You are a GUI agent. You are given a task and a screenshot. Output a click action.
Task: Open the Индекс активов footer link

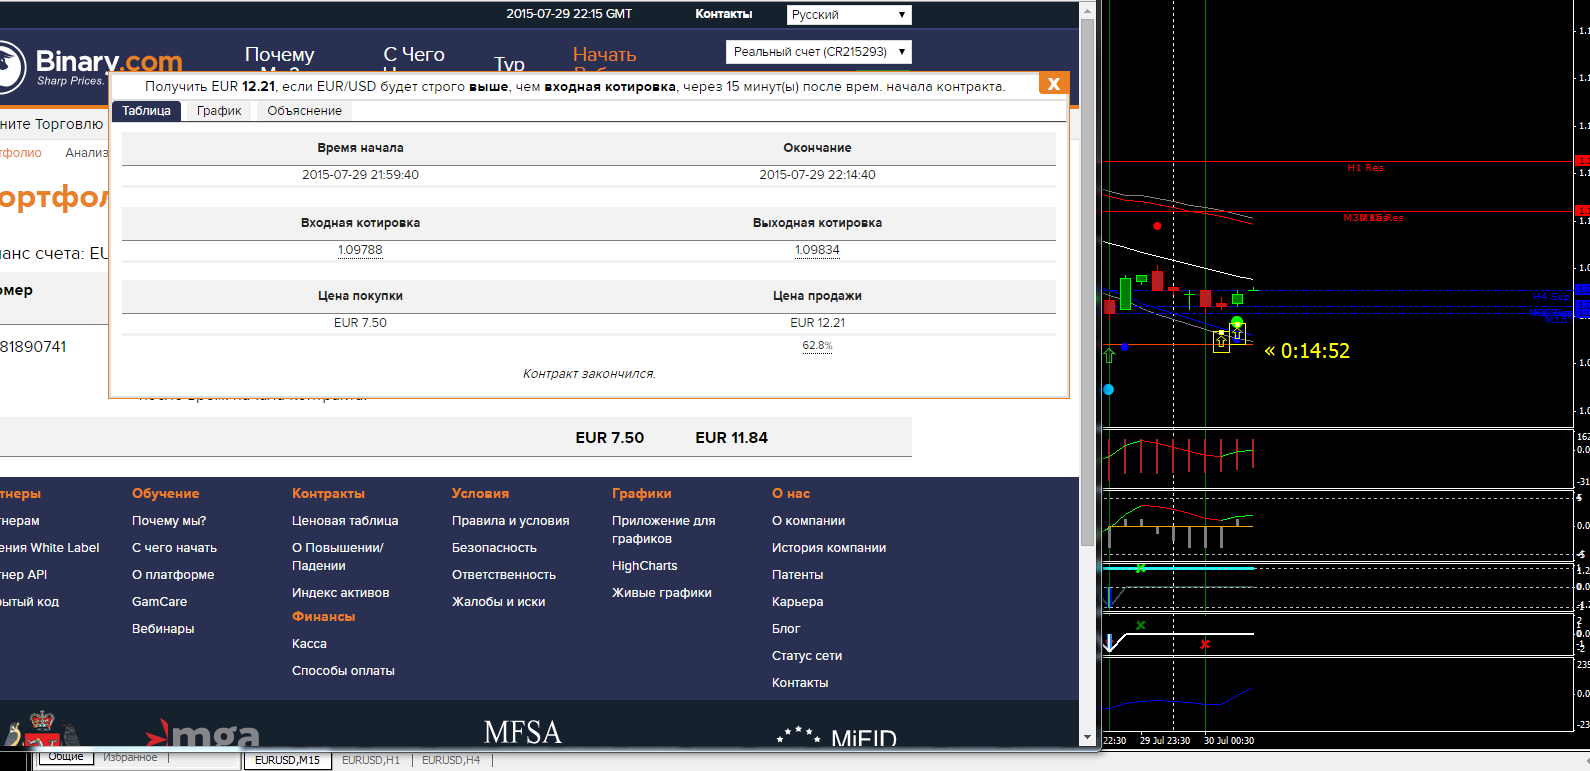tap(341, 593)
